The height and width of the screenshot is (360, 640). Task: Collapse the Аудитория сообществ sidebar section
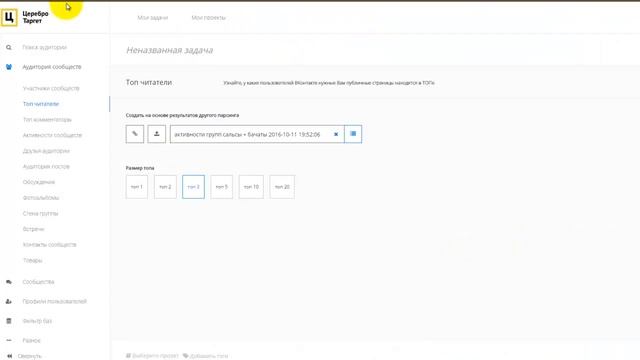52,67
